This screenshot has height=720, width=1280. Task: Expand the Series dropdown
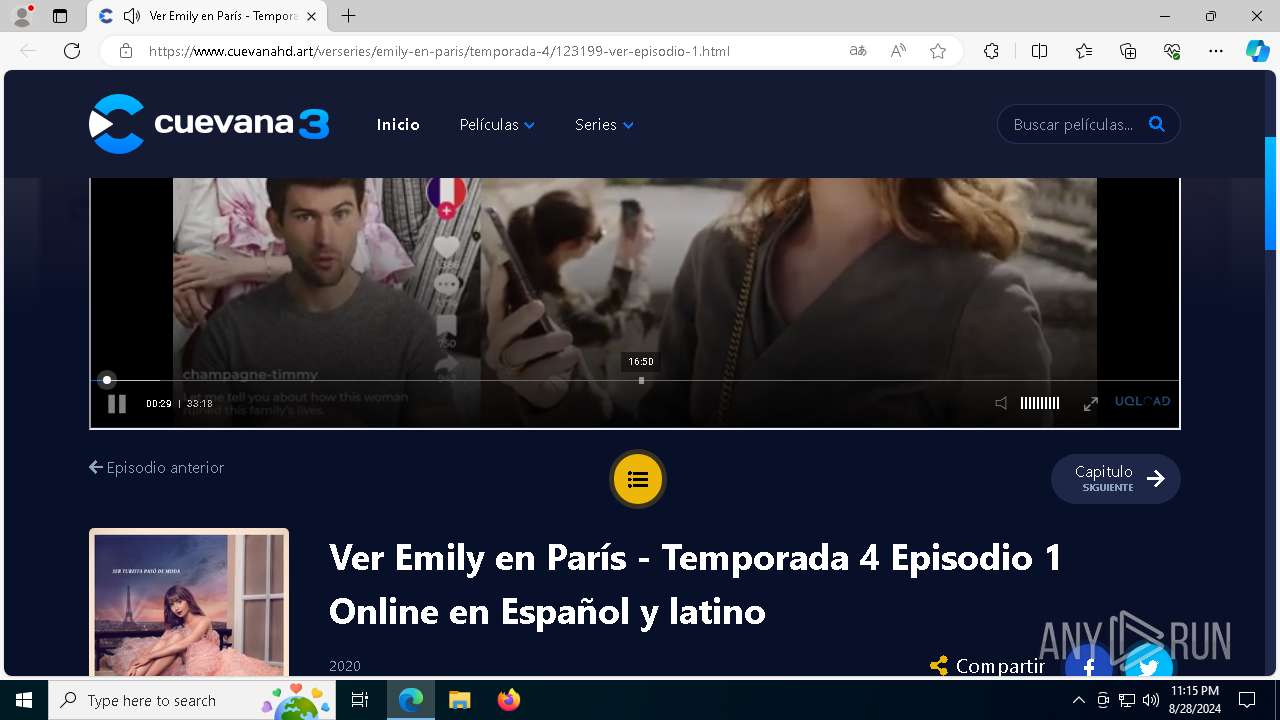tap(604, 125)
